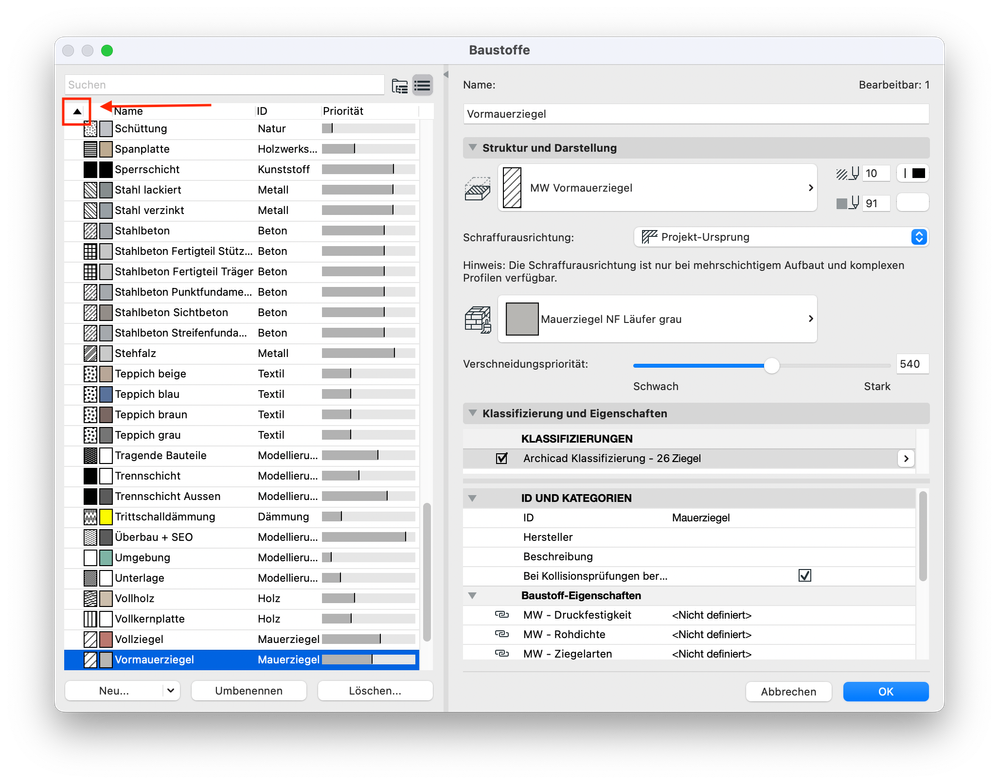Click Verschneidungspriorität slider handle
This screenshot has height=784, width=999.
772,366
